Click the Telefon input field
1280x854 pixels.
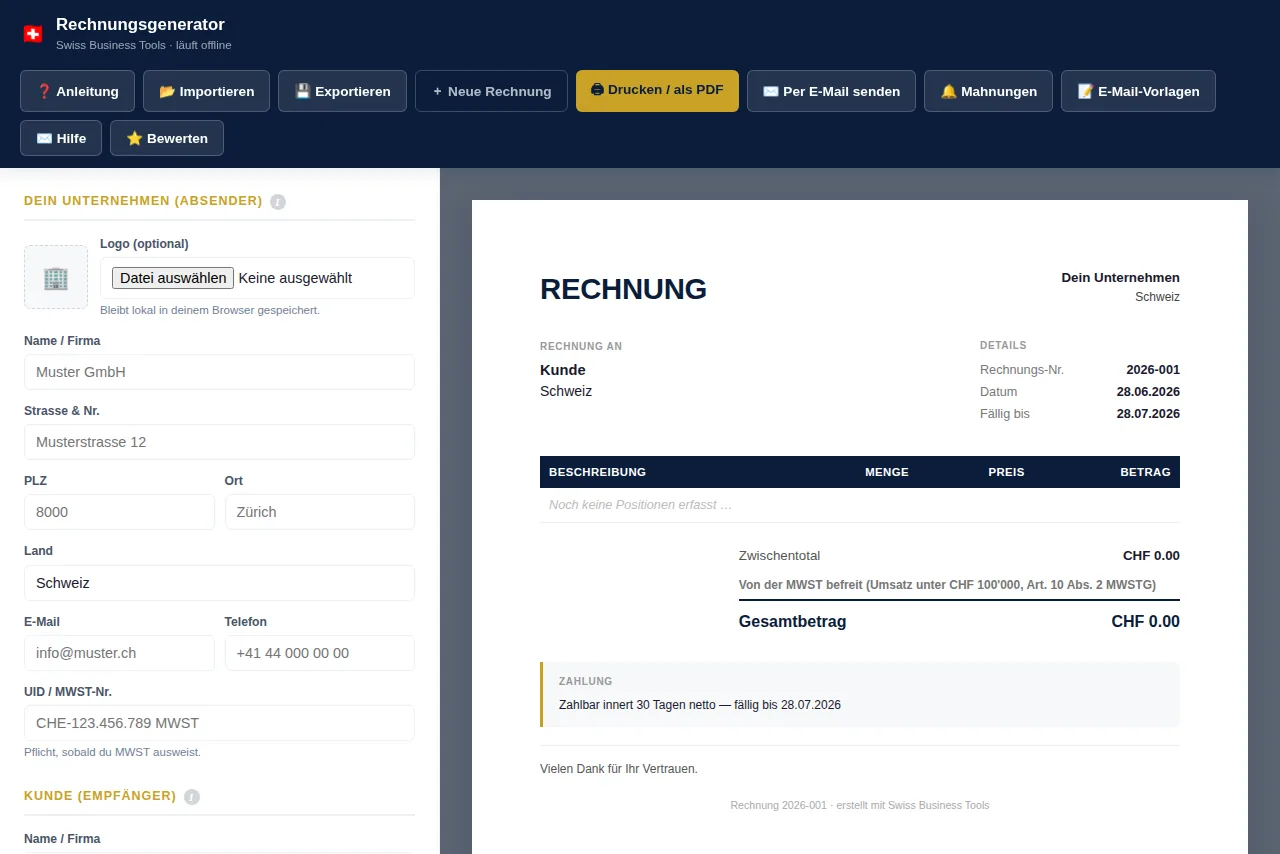[x=320, y=653]
